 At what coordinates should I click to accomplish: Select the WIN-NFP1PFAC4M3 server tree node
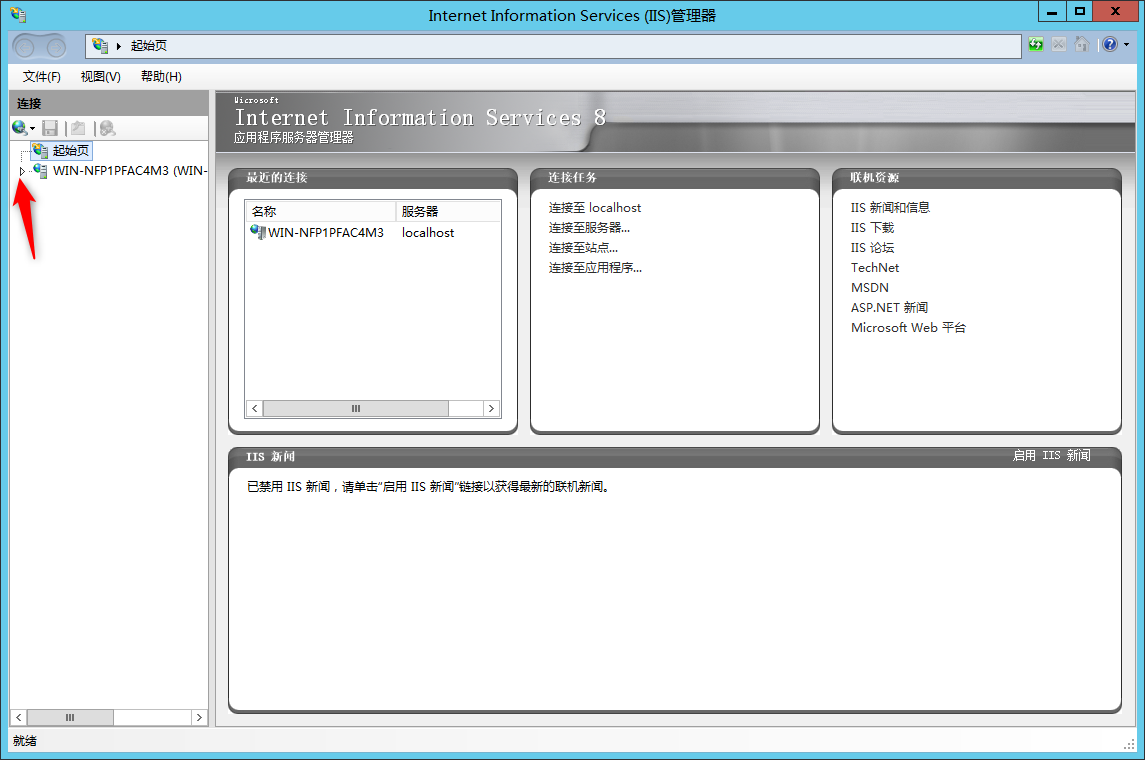coord(130,171)
